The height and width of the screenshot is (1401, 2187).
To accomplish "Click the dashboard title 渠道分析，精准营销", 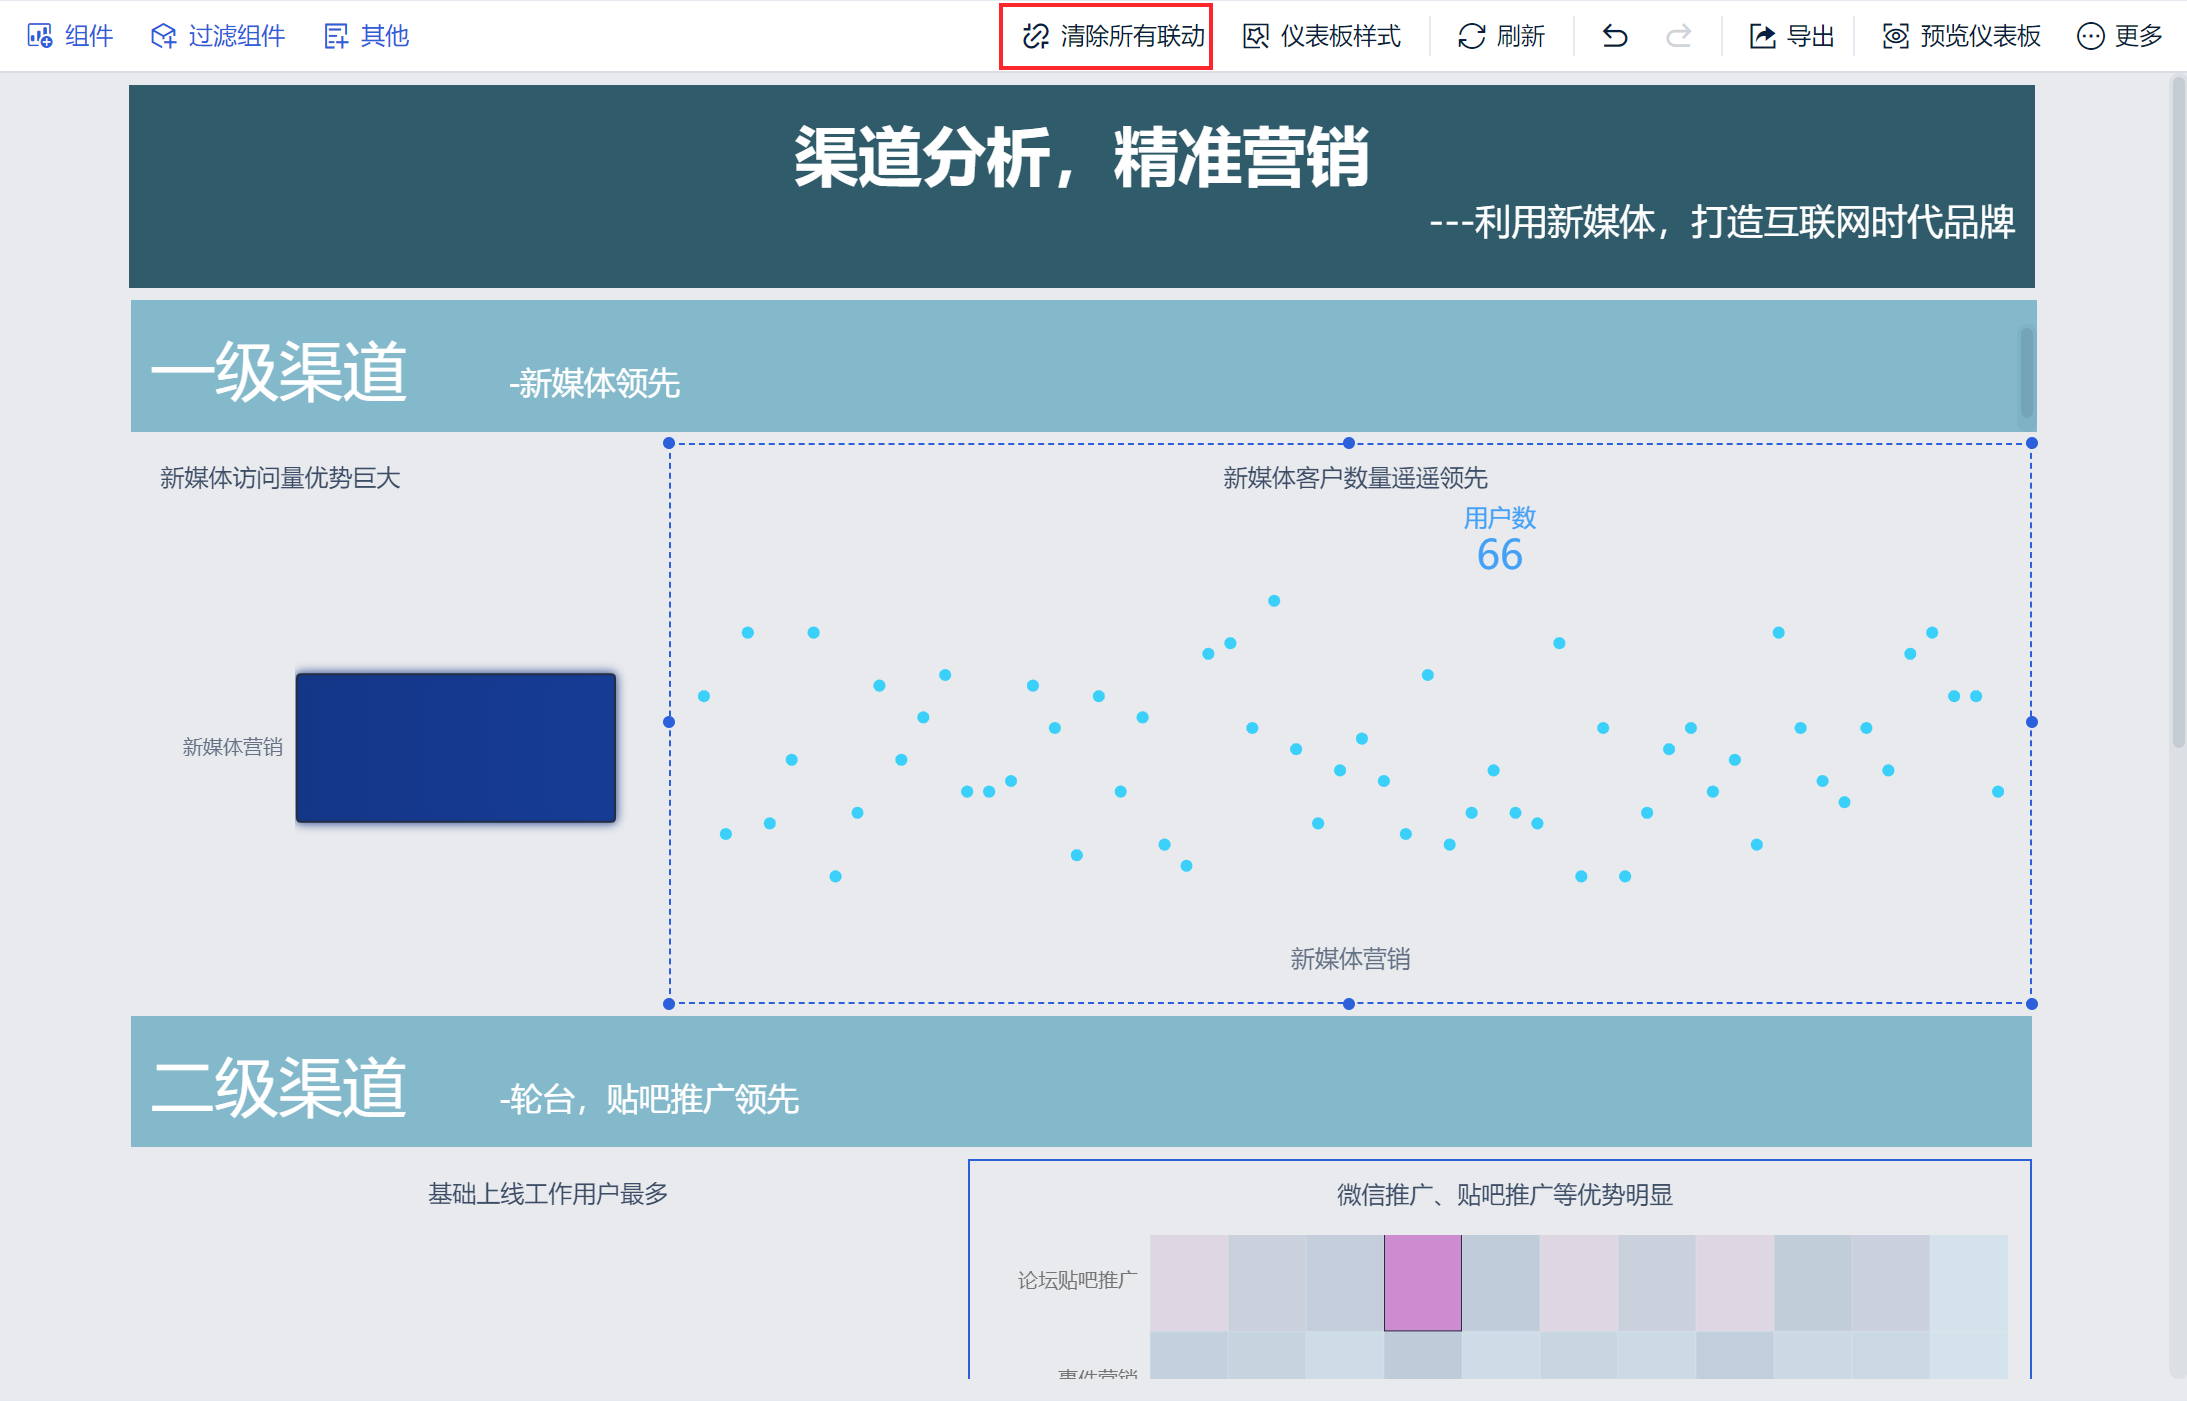I will coord(1081,157).
